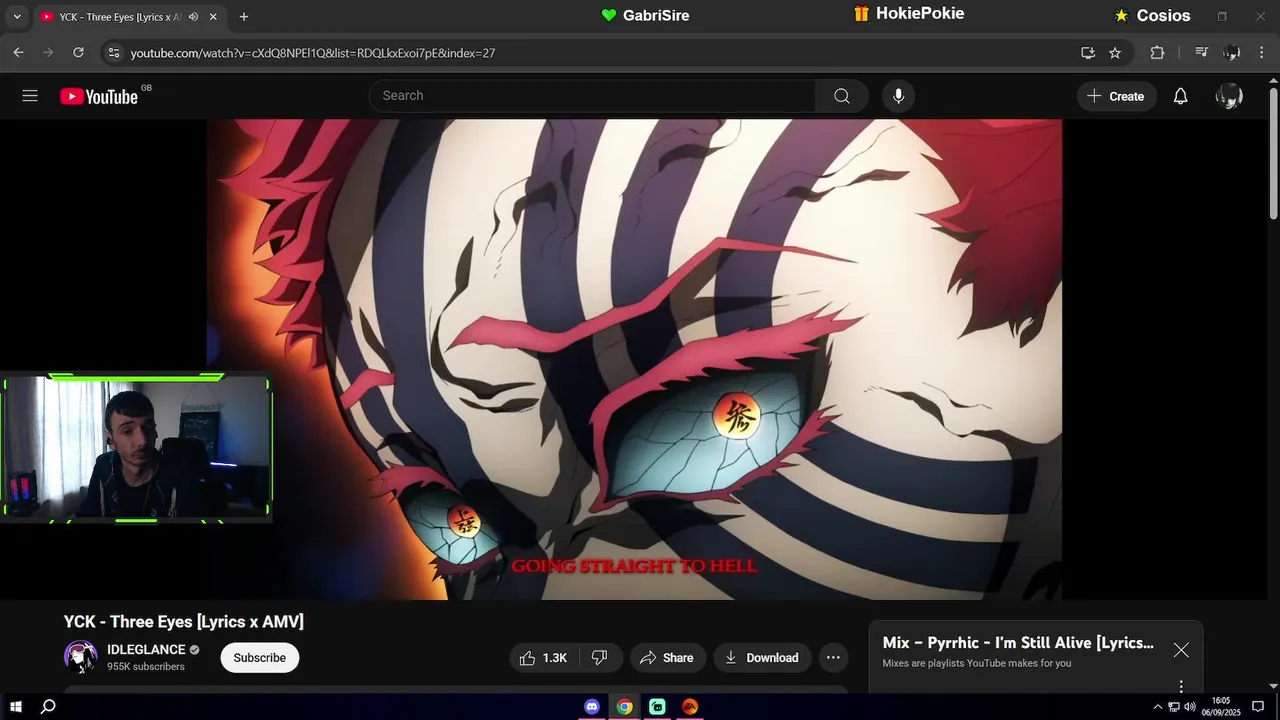Screen dimensions: 1280x720
Task: Install app icon in address bar
Action: 1088,53
